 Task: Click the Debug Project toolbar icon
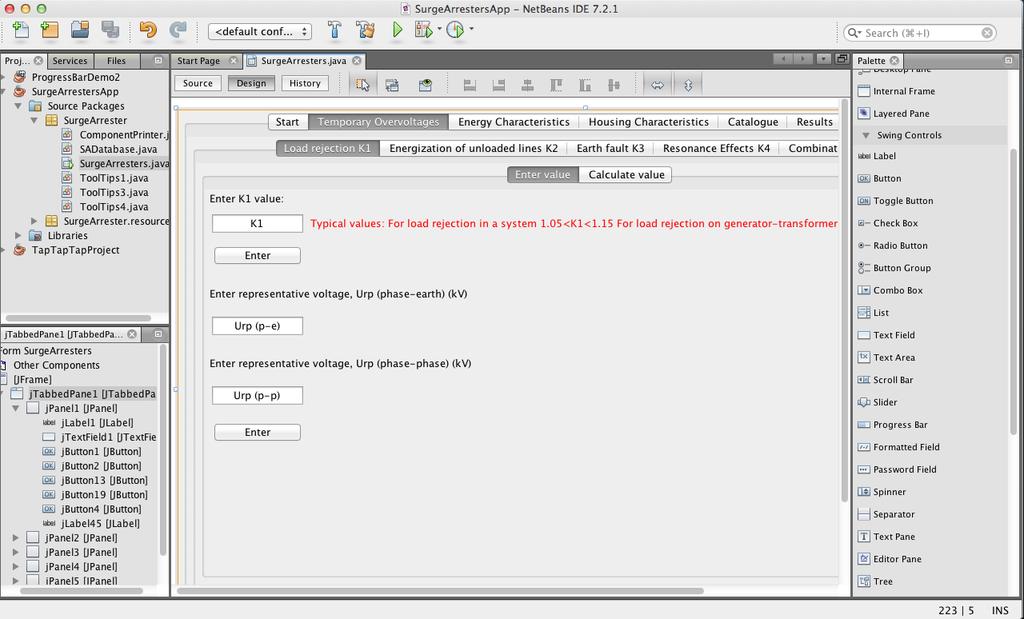click(424, 30)
